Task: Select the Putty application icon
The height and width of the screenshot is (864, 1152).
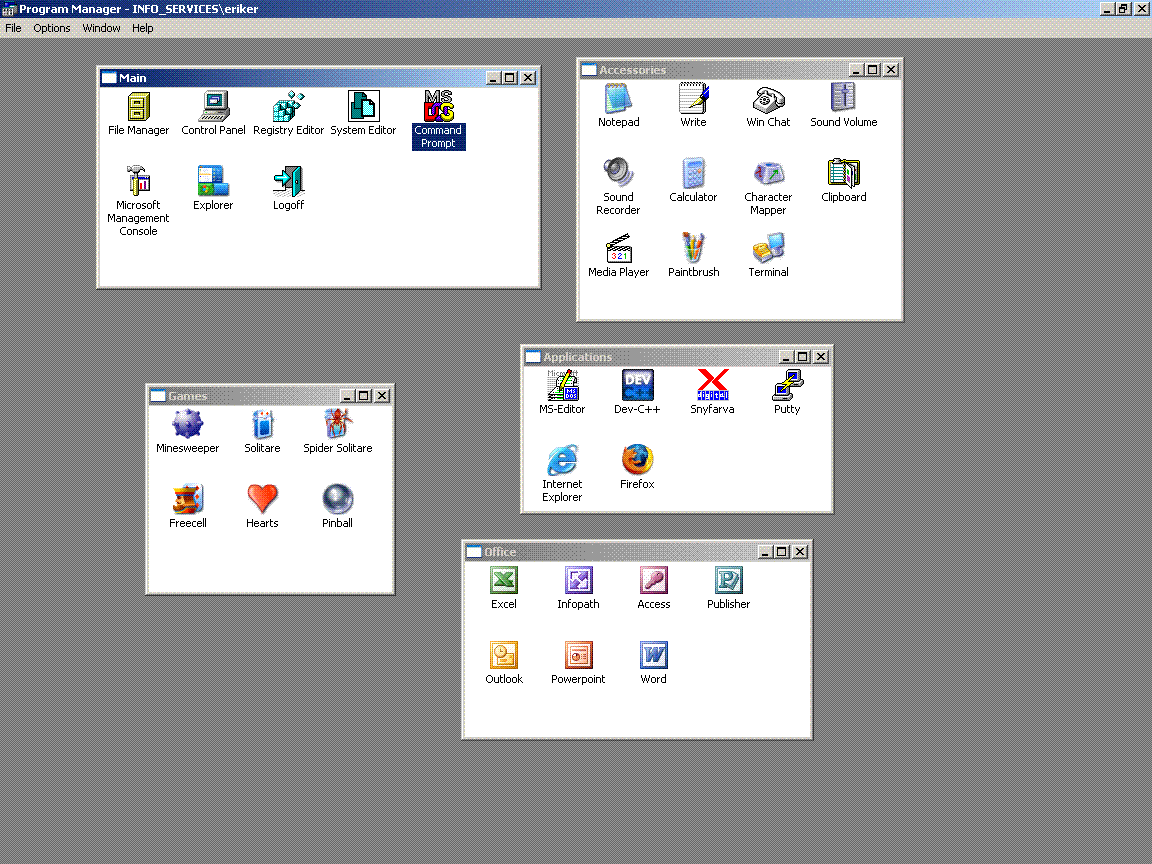Action: (787, 385)
